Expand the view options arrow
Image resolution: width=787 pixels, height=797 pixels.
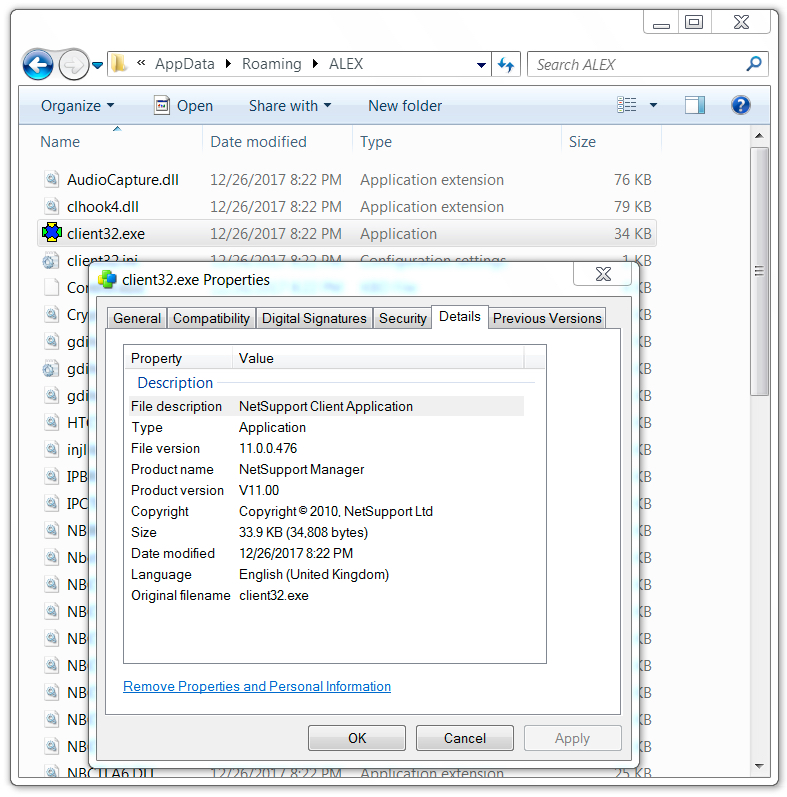653,105
